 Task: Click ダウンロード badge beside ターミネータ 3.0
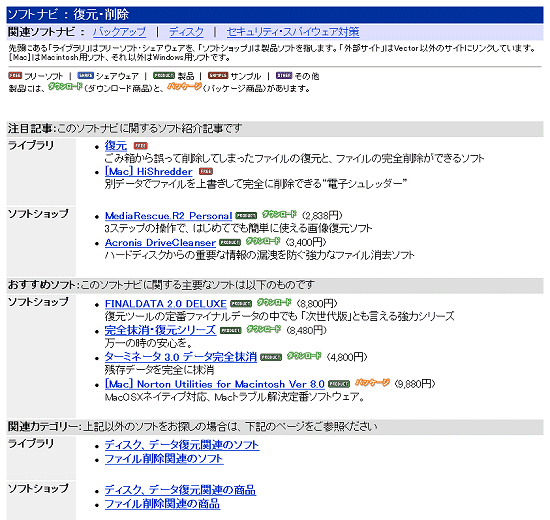[x=304, y=355]
